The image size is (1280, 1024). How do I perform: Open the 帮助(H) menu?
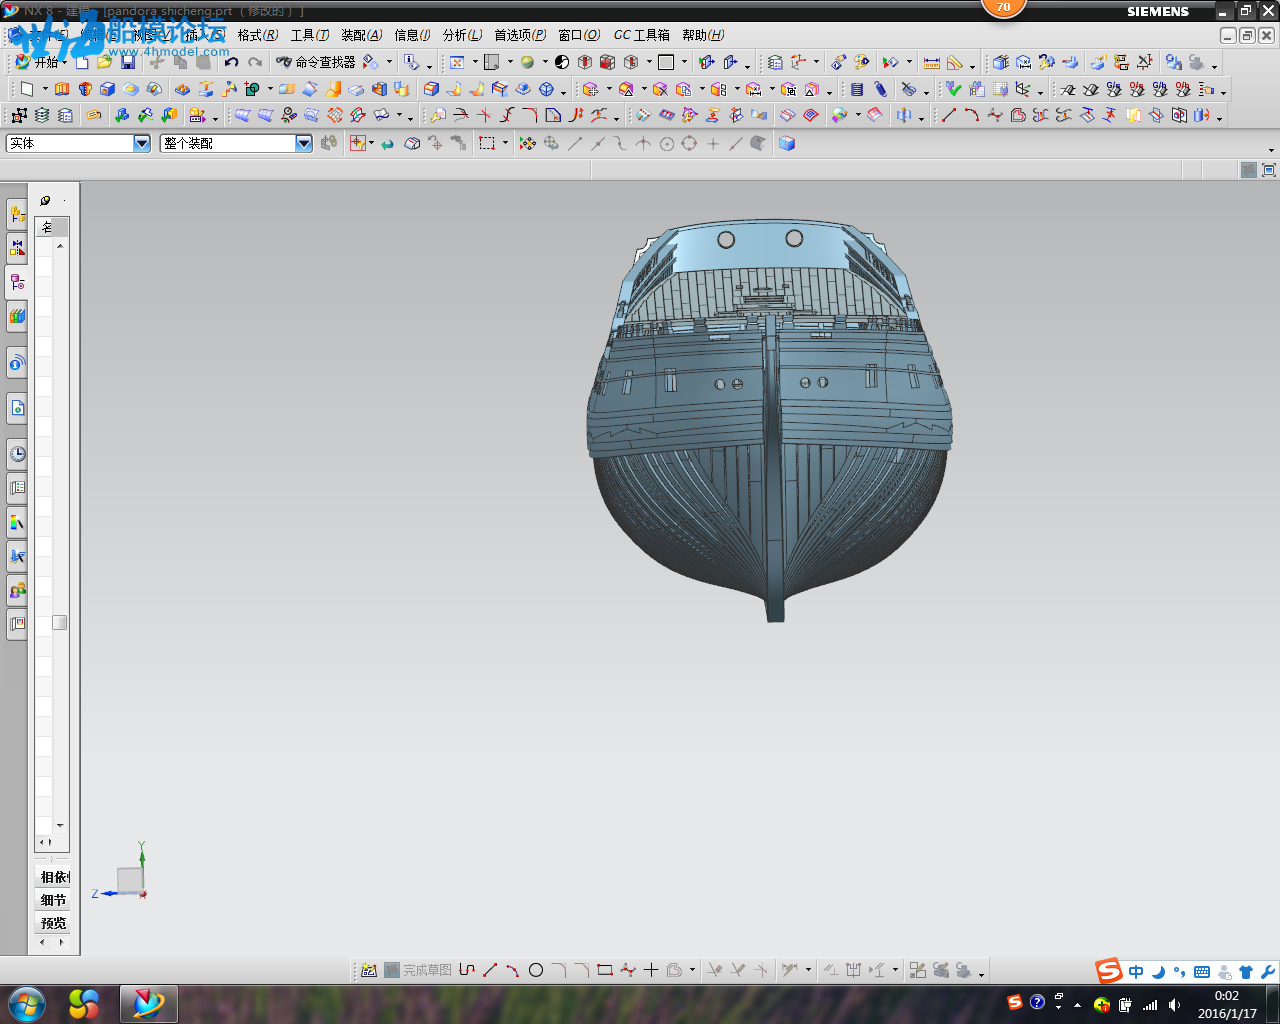(x=703, y=35)
